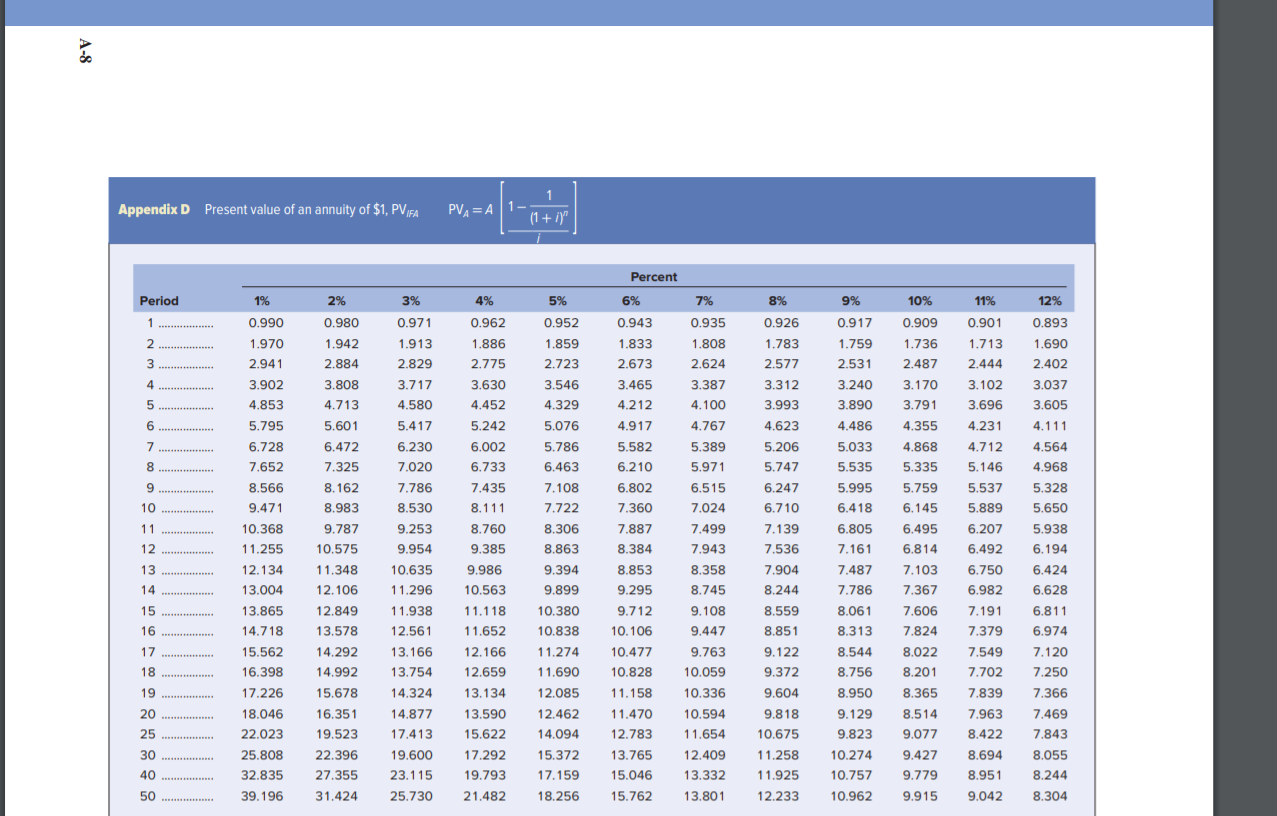Click the Period column header
The width and height of the screenshot is (1277, 816).
click(x=157, y=300)
